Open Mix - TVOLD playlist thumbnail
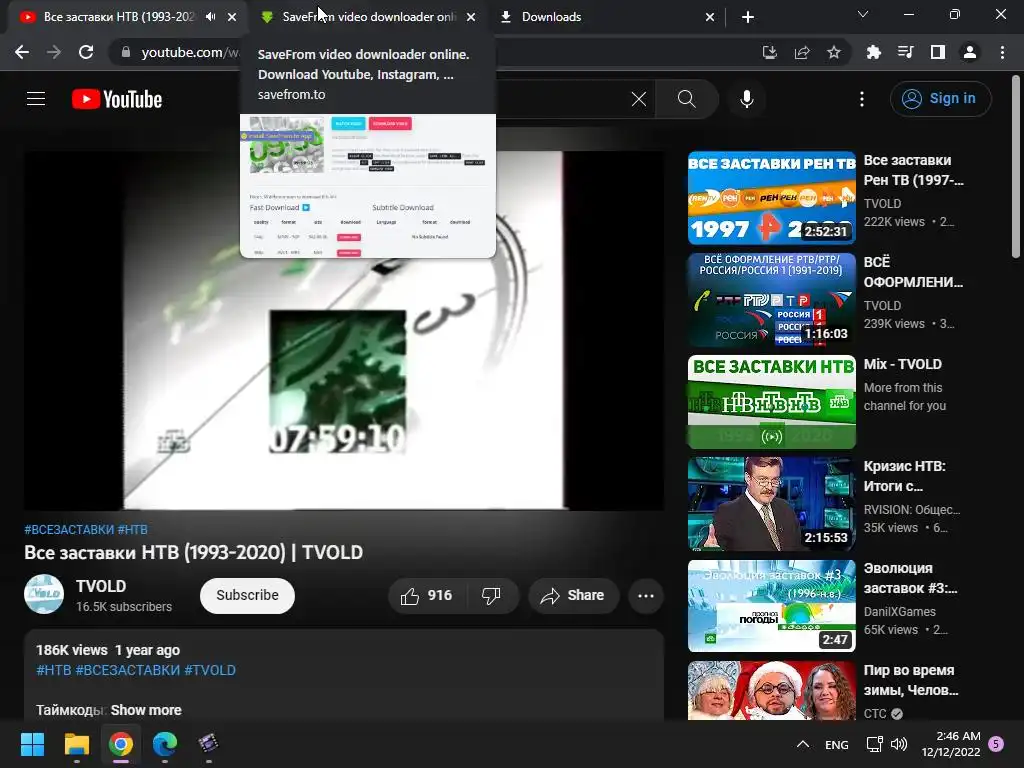1024x768 pixels. tap(772, 402)
